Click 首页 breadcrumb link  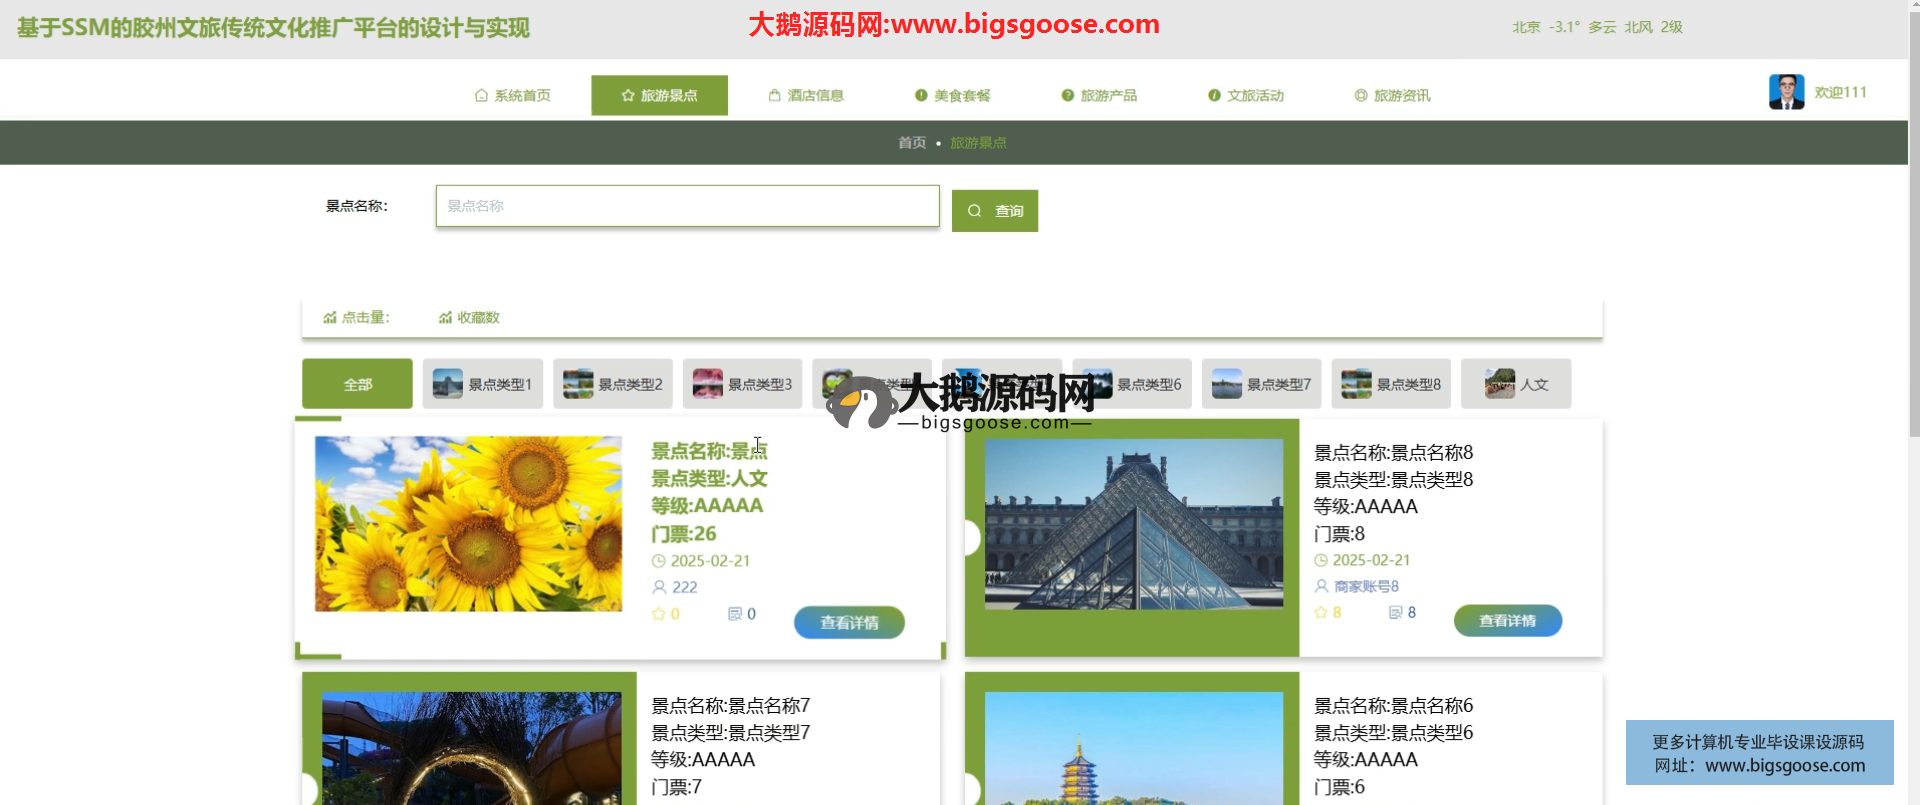[911, 143]
